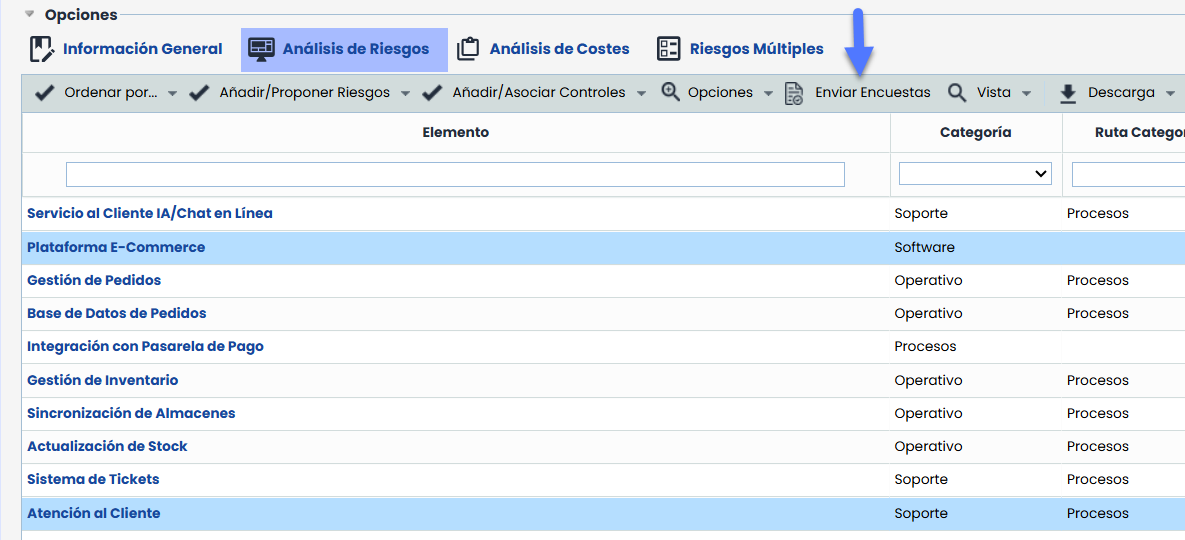This screenshot has height=540, width=1185.
Task: Open the Plataforma E-Commerce element link
Action: (x=116, y=247)
